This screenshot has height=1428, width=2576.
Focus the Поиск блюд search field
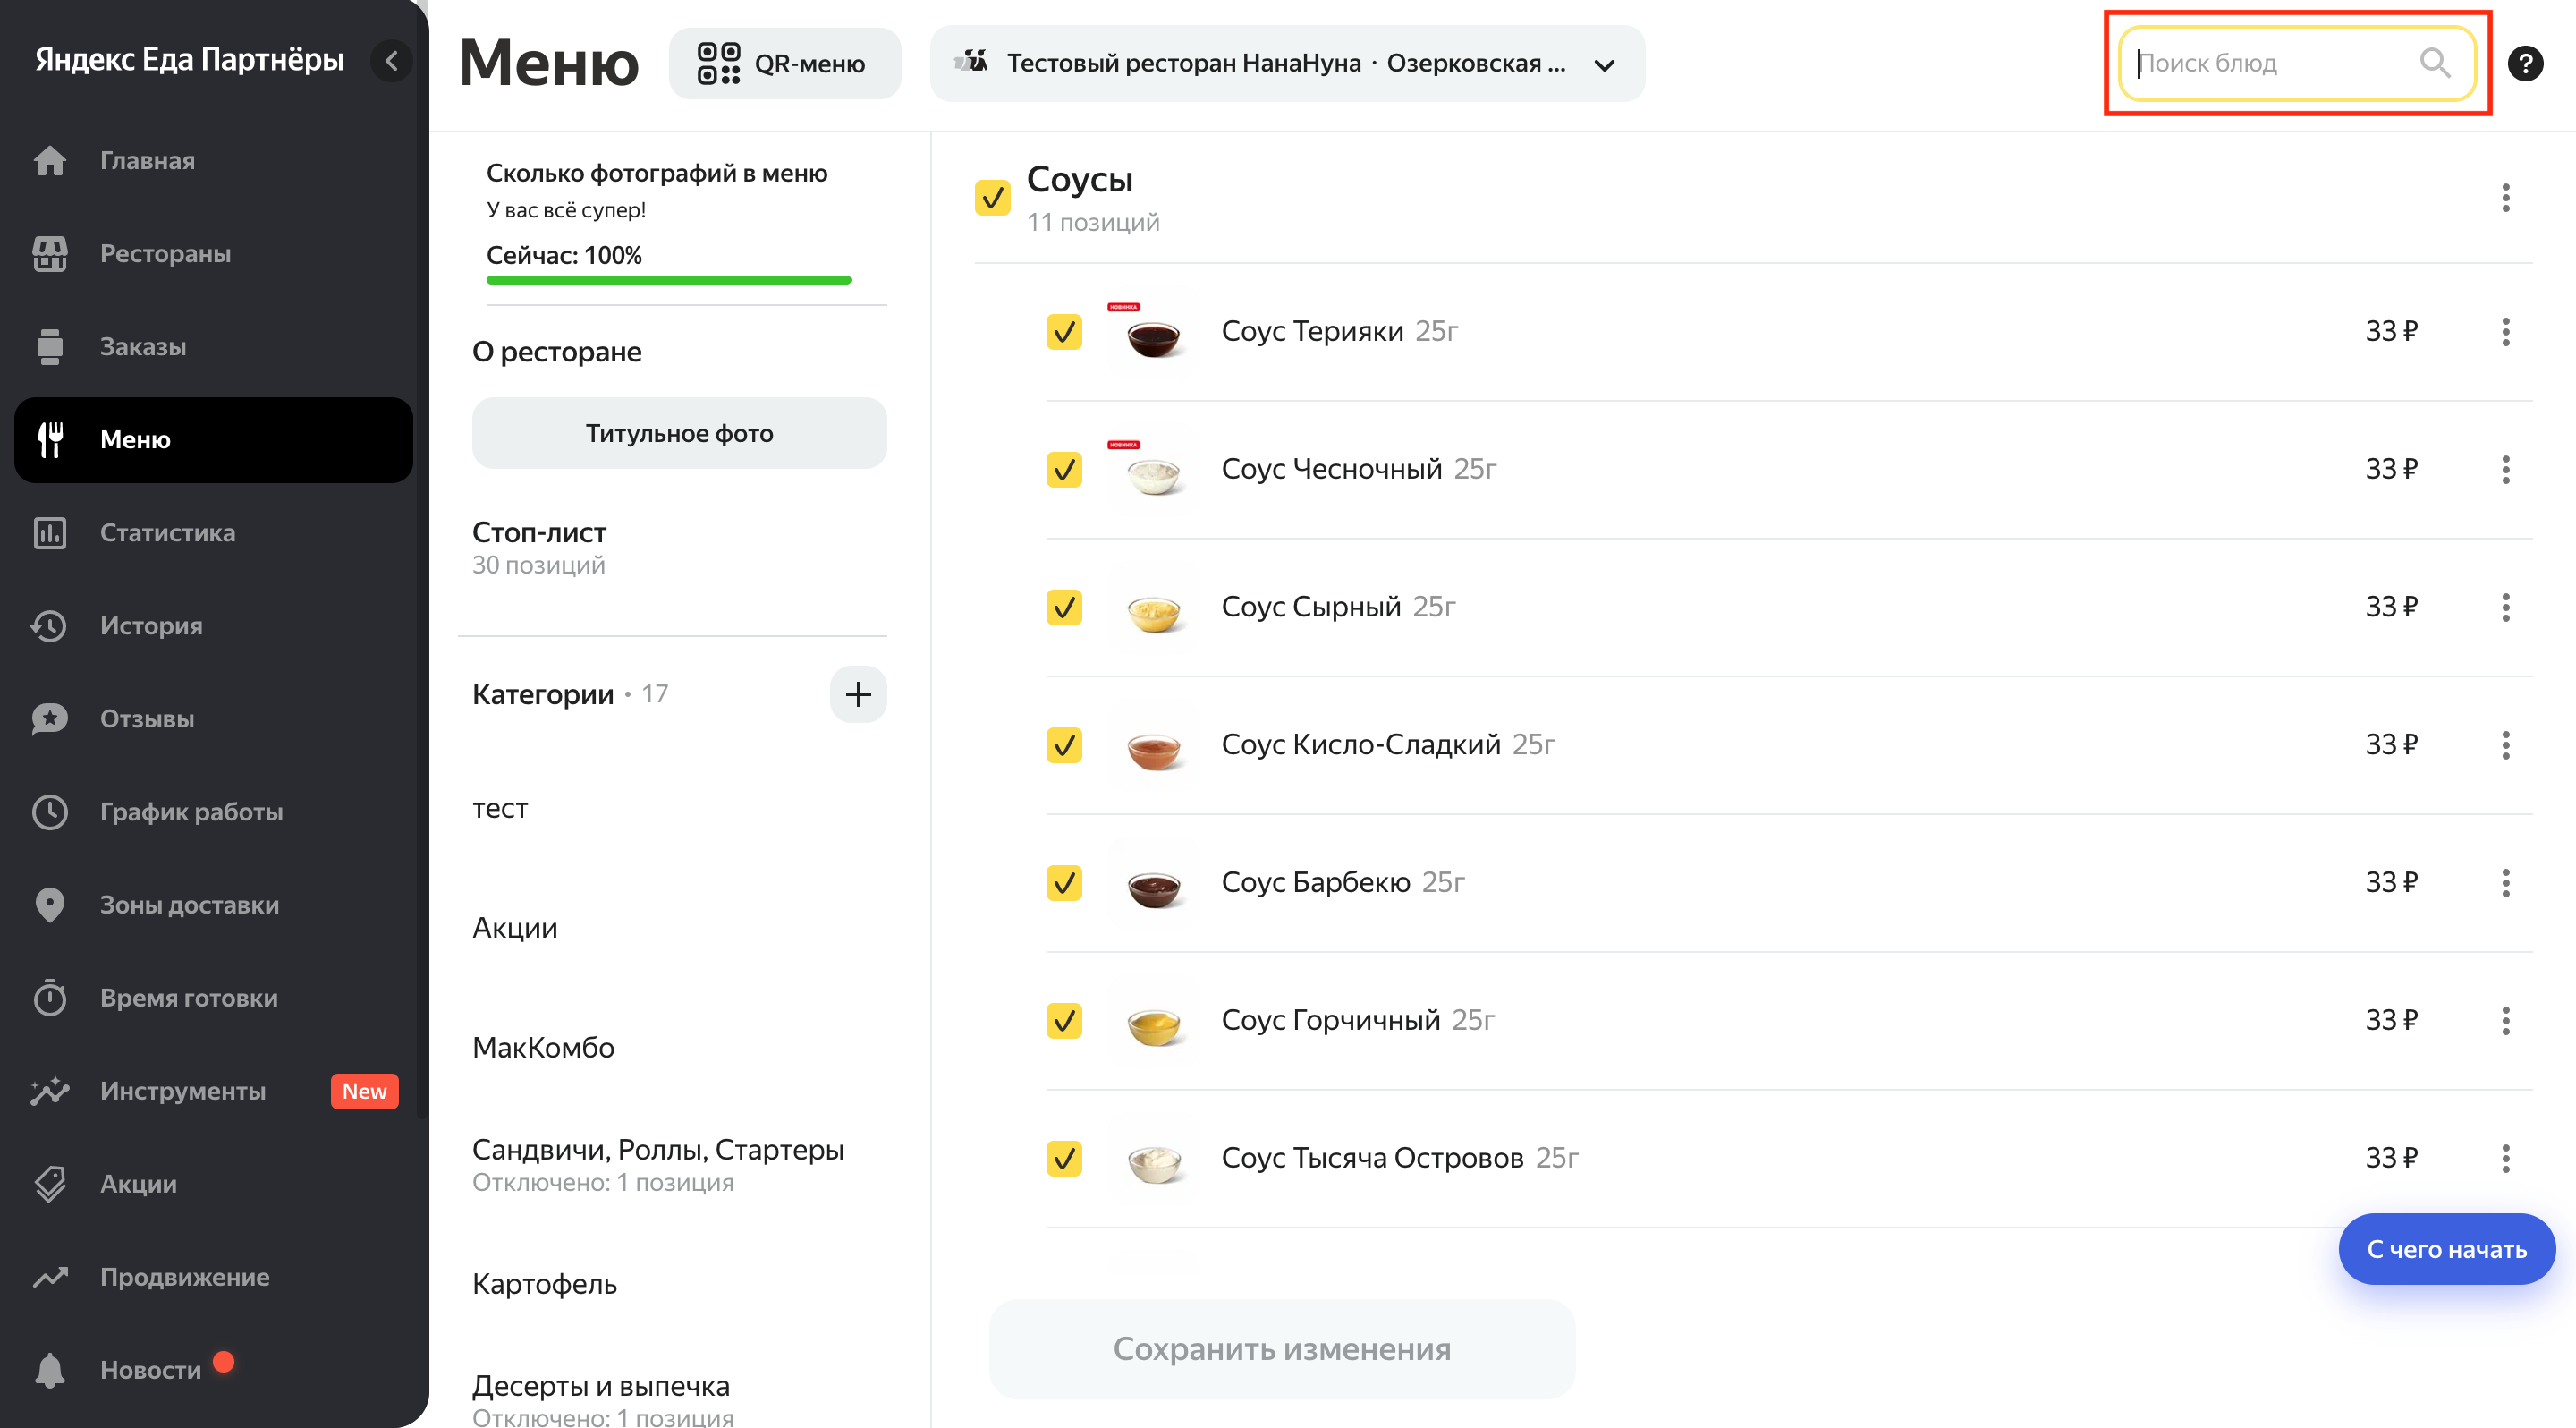pos(2296,63)
